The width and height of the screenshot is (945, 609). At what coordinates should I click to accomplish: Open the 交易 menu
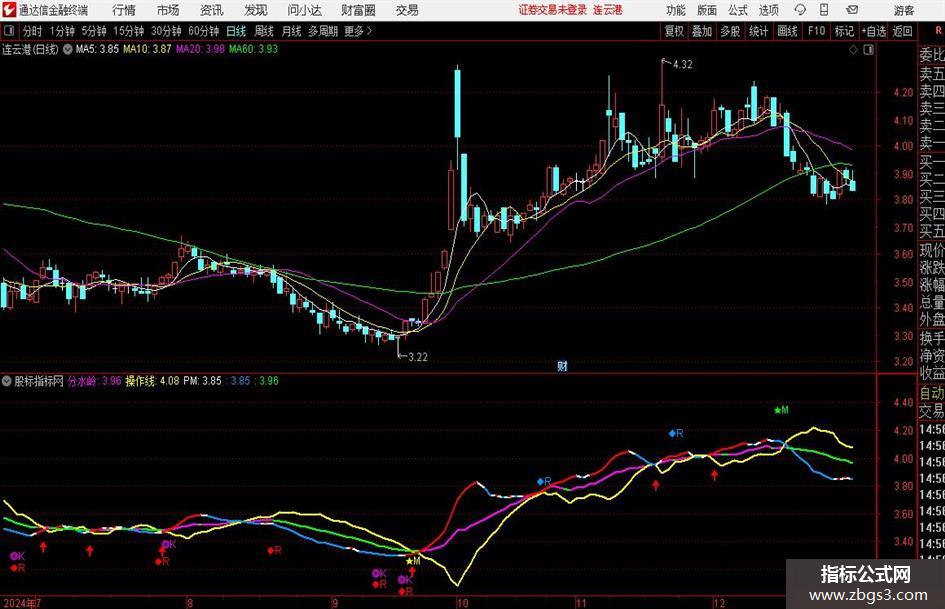click(x=407, y=10)
